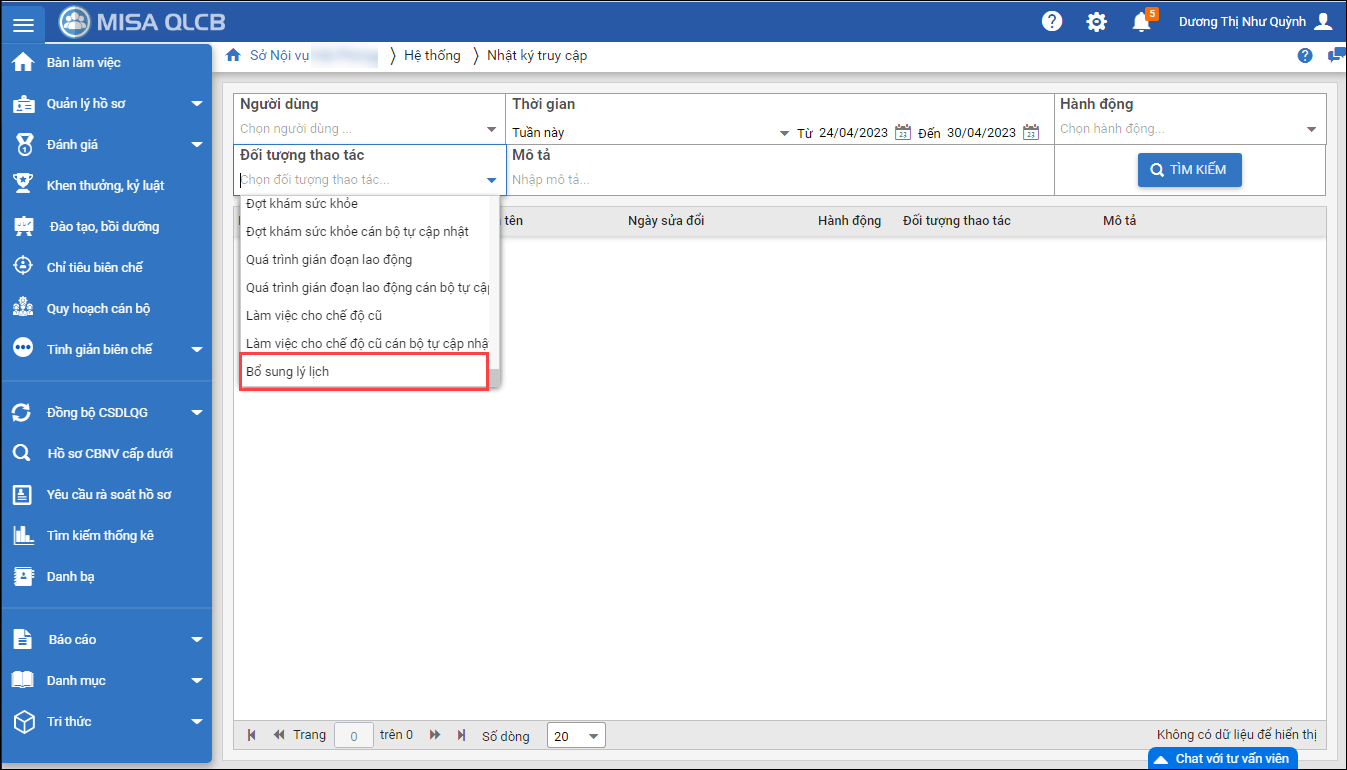1347x770 pixels.
Task: Click the hamburger menu icon
Action: (x=23, y=23)
